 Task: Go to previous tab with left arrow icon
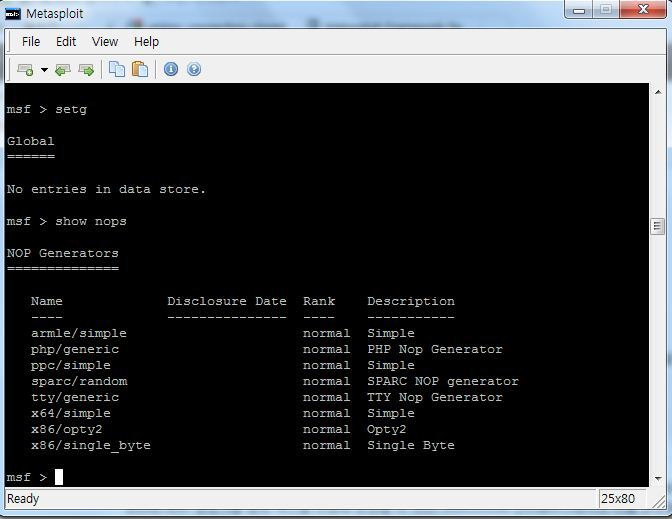63,69
